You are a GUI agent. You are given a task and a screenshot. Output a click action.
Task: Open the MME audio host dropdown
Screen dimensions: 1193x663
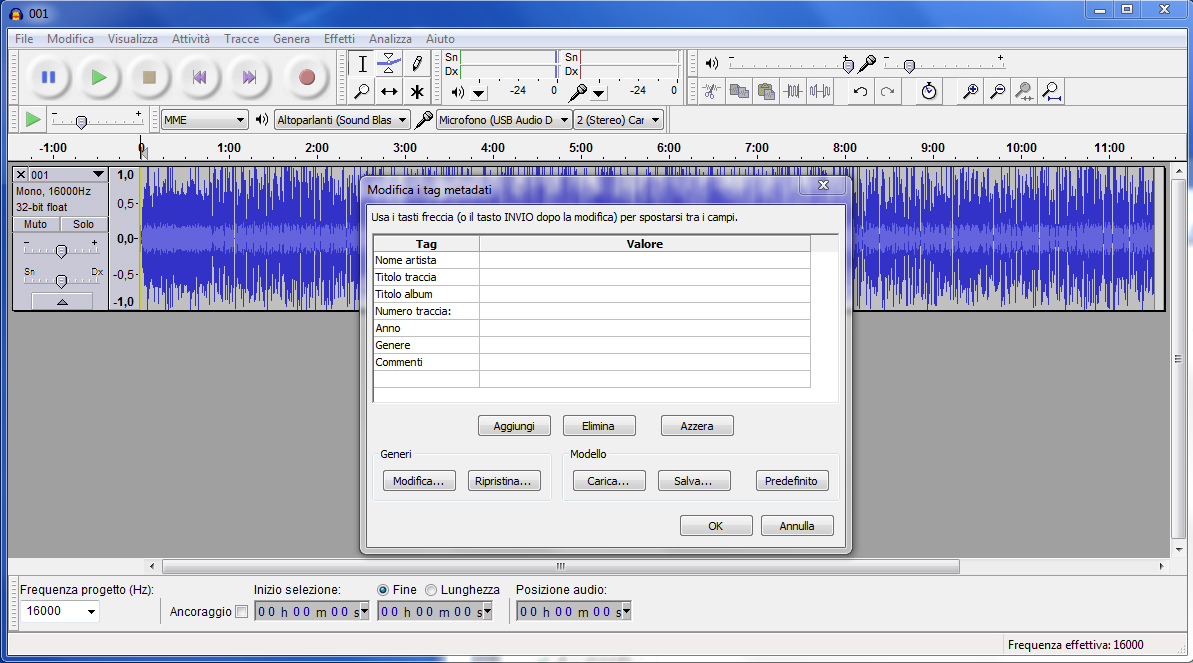(205, 120)
